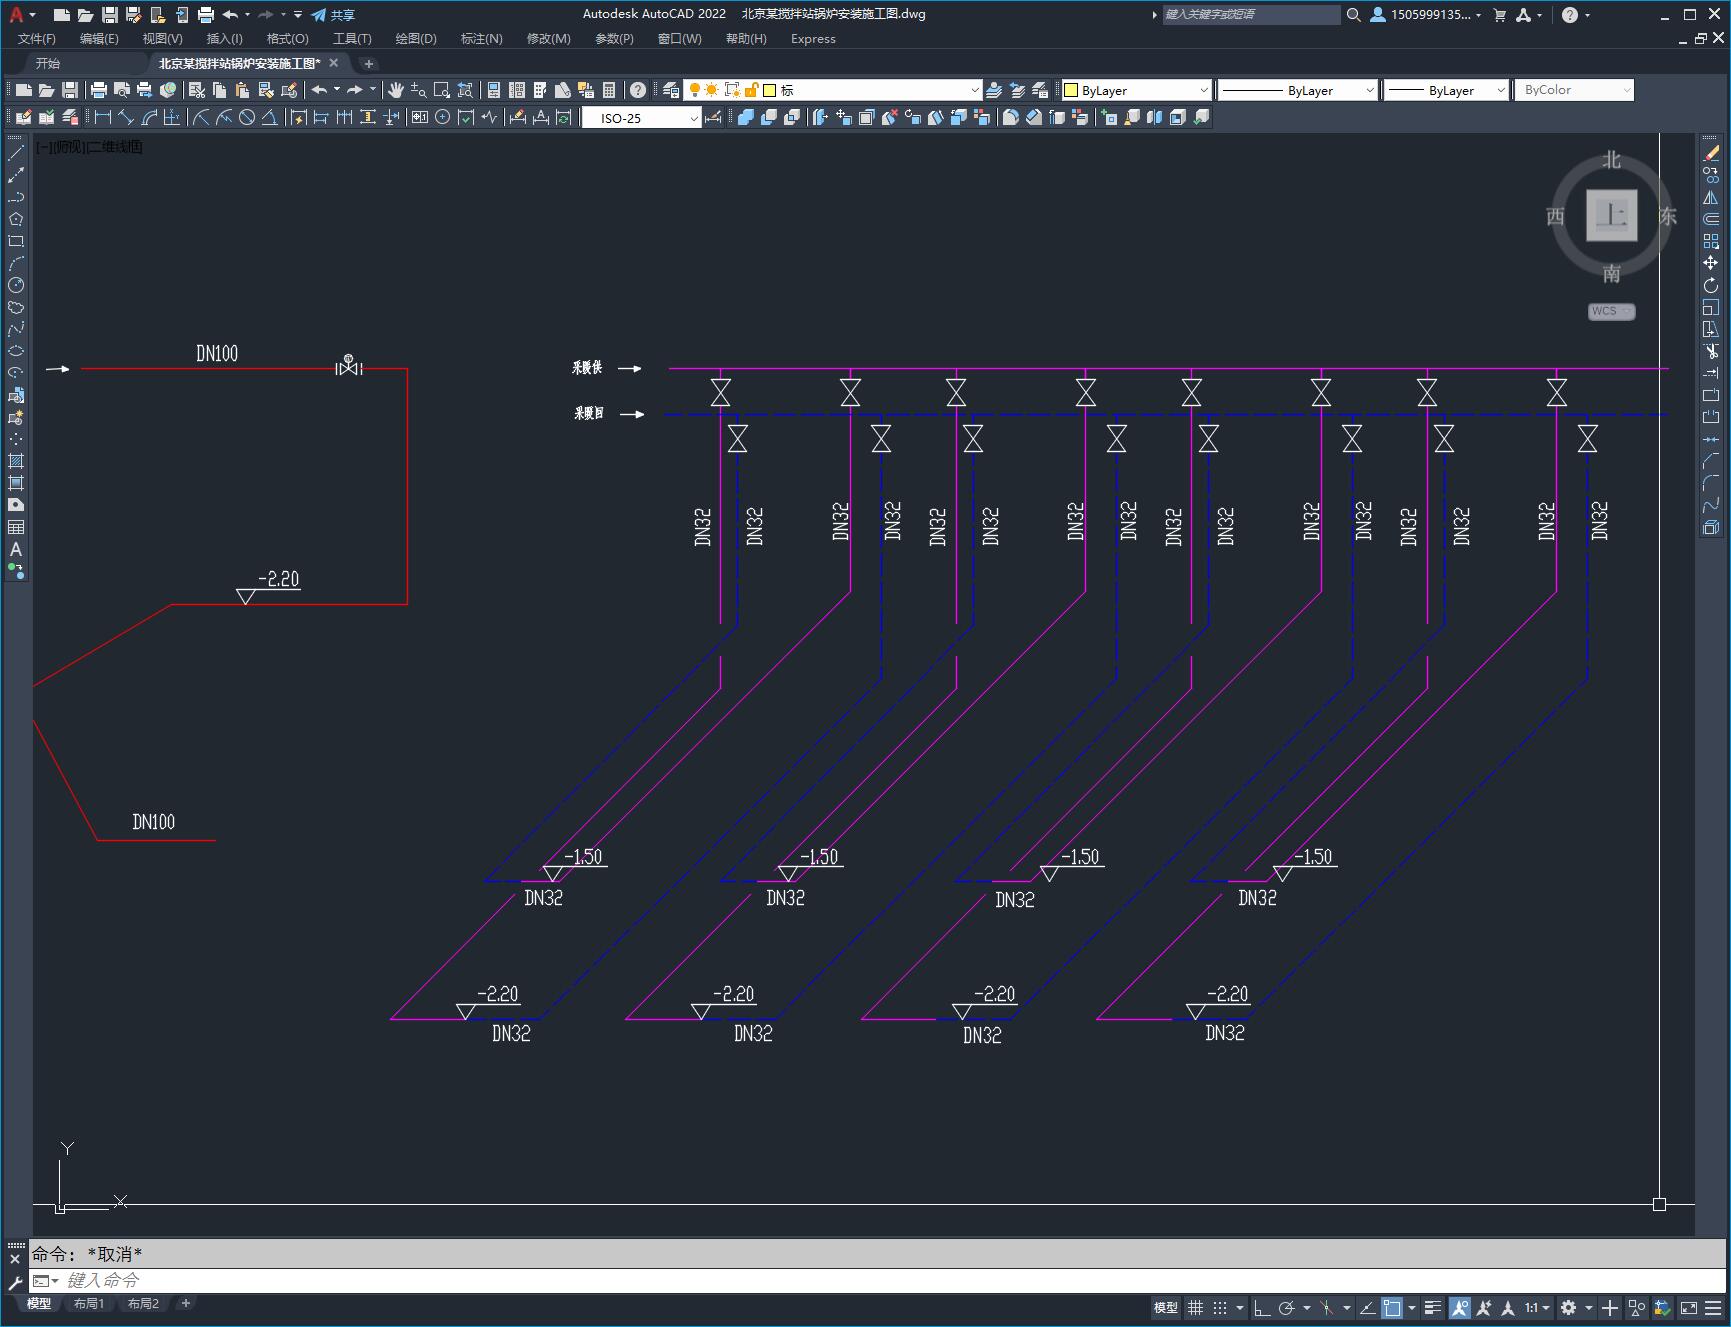Select the Circle draw tool
The height and width of the screenshot is (1327, 1731).
tap(16, 285)
